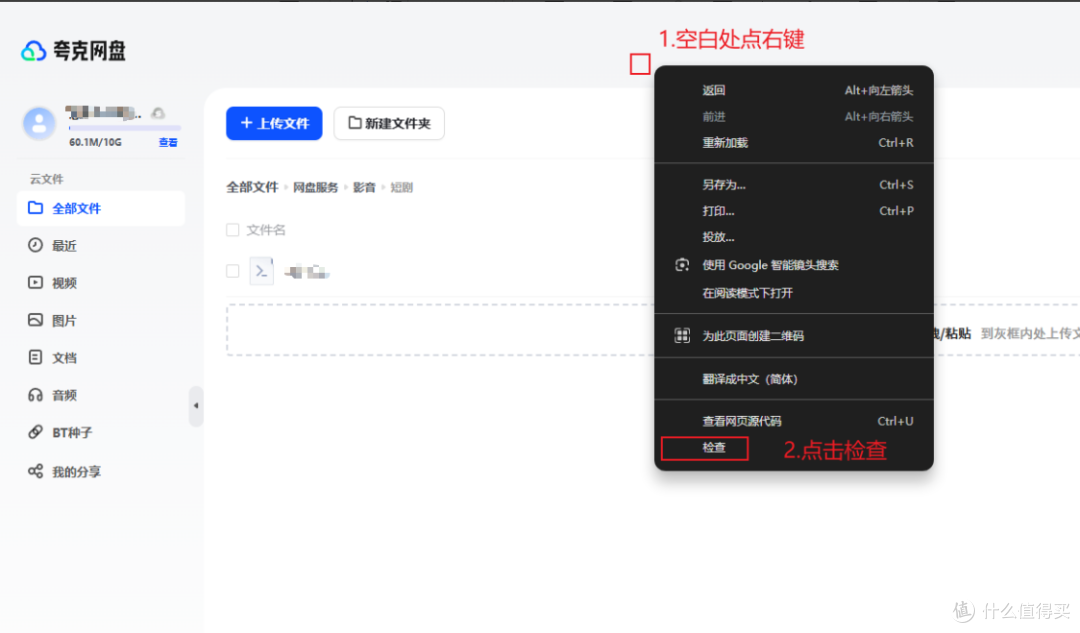The width and height of the screenshot is (1080, 633).
Task: Choose 翻译成中文（简体） in the context menu
Action: 793,379
